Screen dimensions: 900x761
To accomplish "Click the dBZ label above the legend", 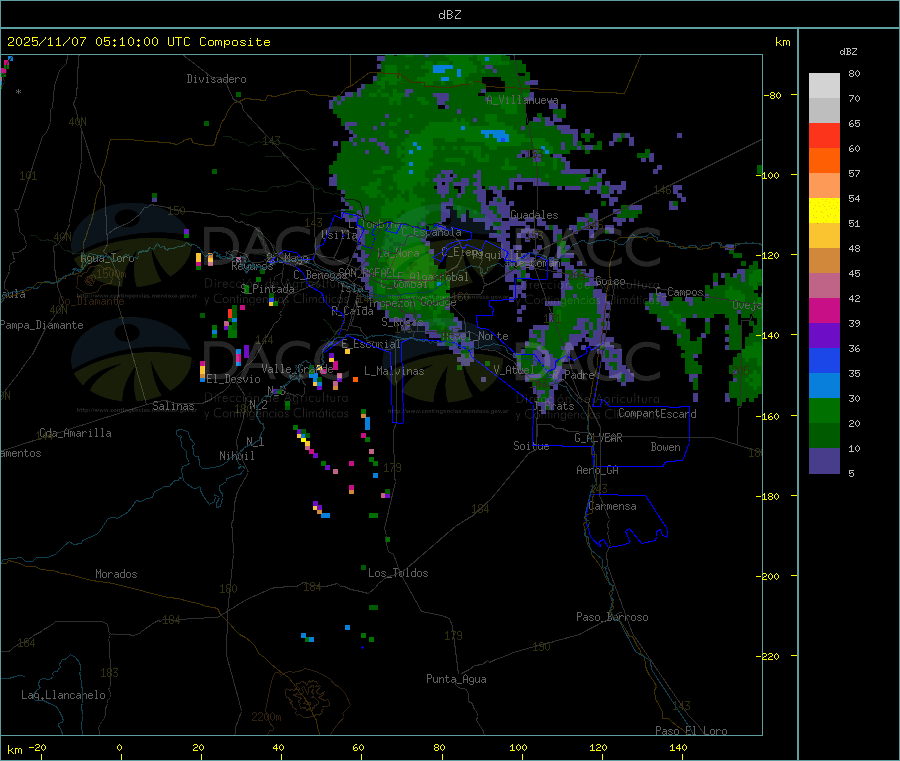I will (848, 52).
